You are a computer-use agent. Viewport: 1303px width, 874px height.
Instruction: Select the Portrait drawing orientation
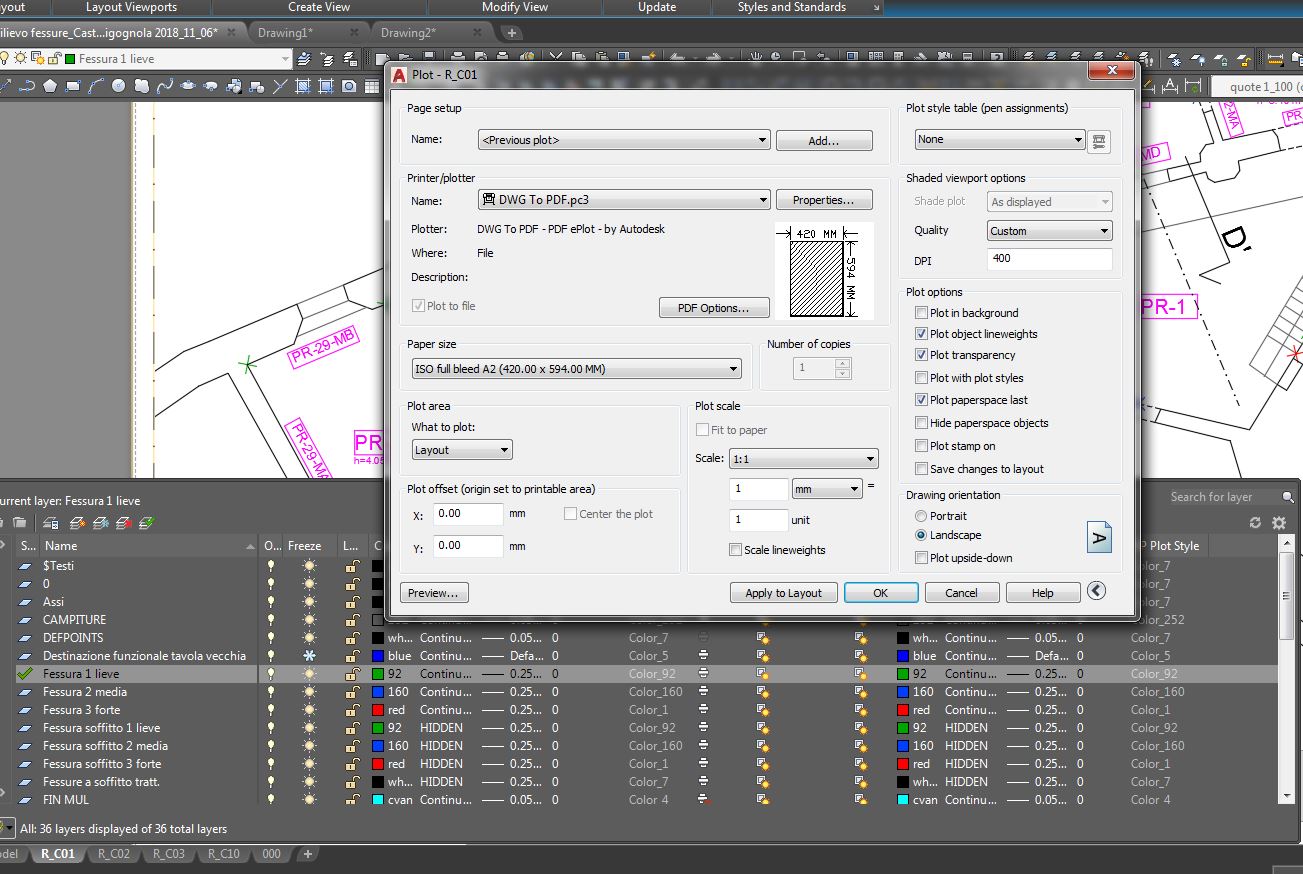[919, 516]
